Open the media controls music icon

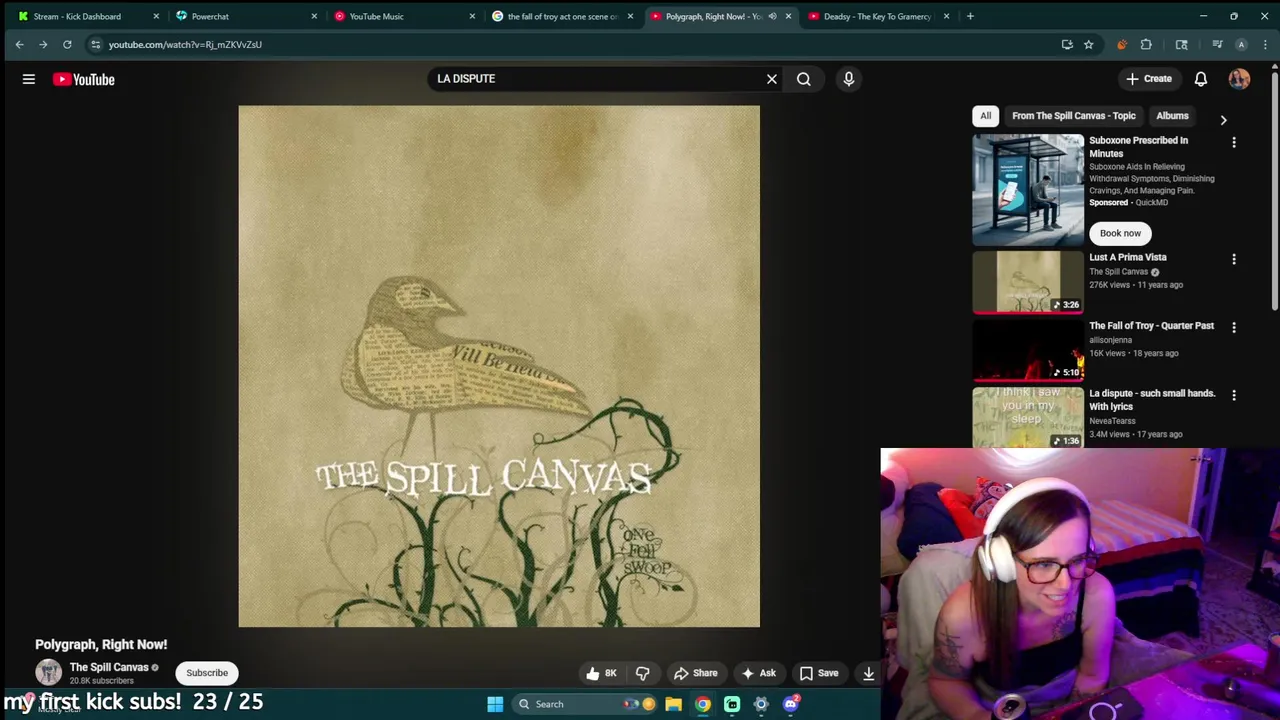point(1217,44)
